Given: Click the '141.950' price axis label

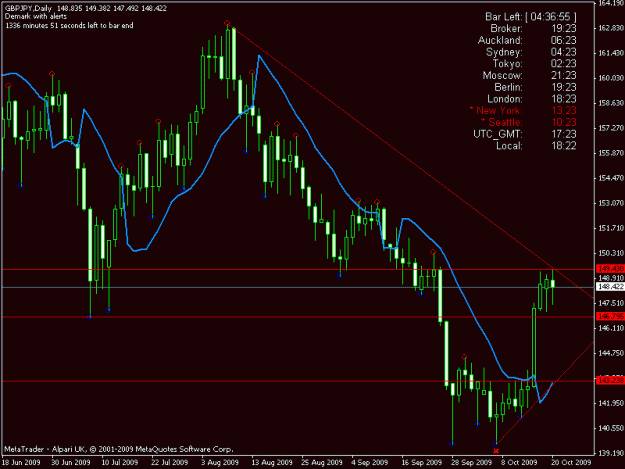Looking at the screenshot, I should click(611, 403).
